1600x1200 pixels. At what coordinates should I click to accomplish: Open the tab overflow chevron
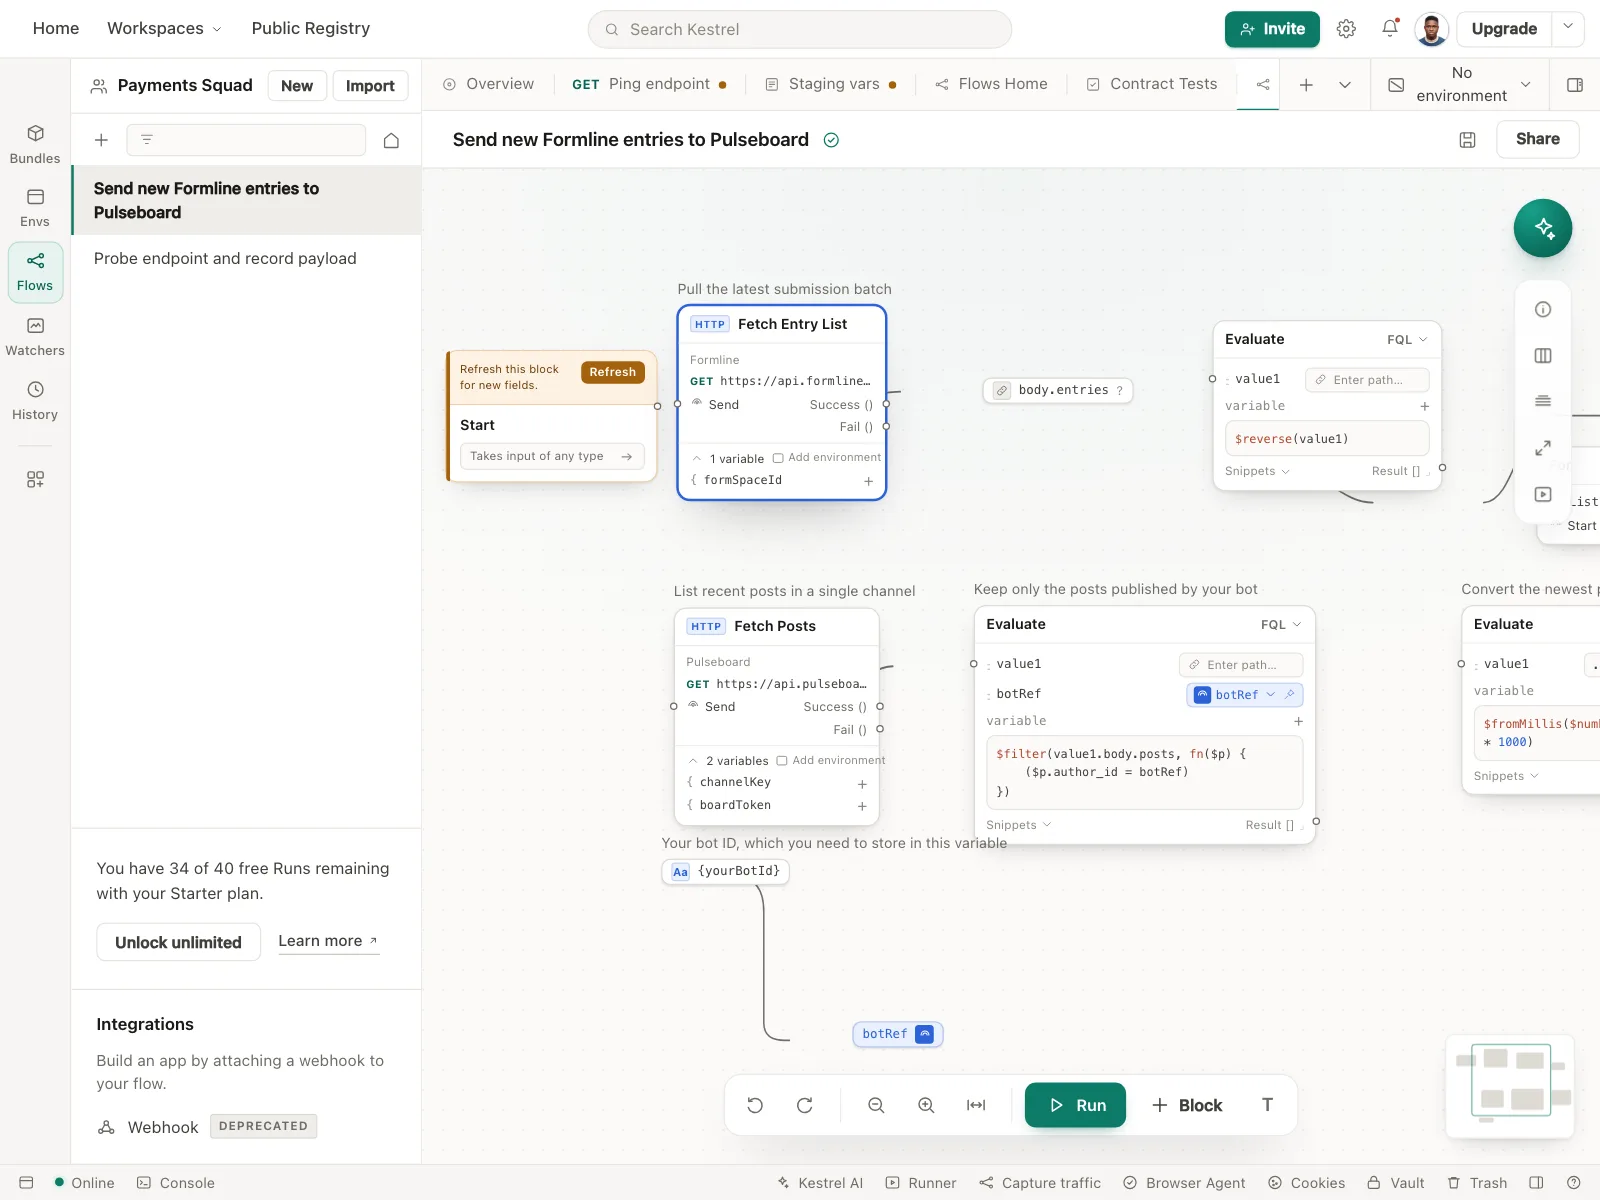[1345, 85]
